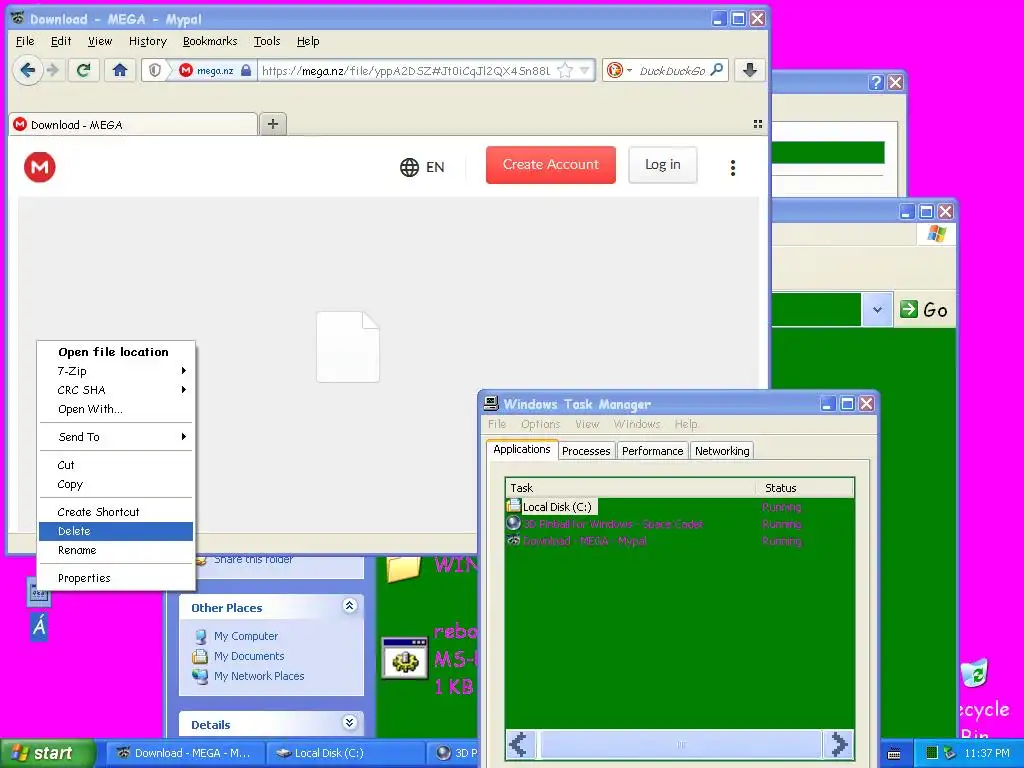Viewport: 1024px width, 768px height.
Task: Expand the CRC SHA submenu
Action: pos(116,390)
